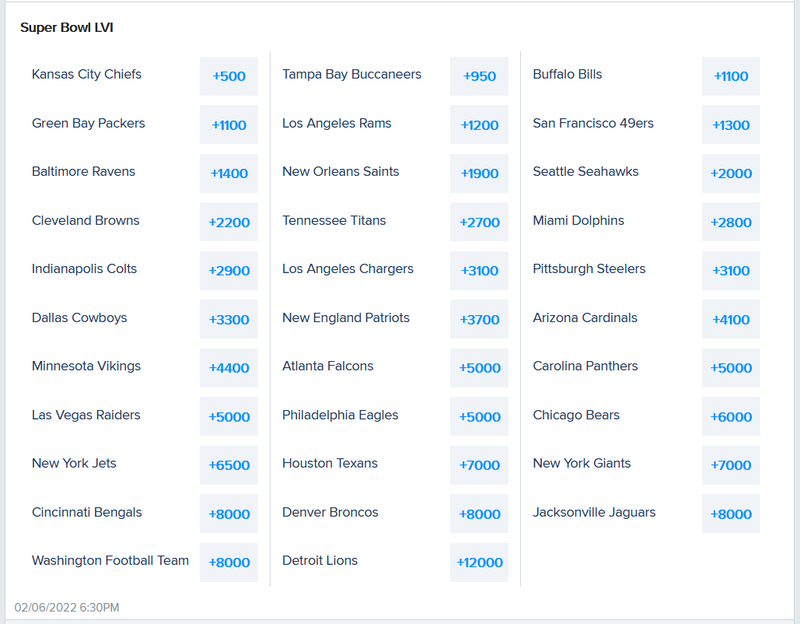Pick Chicago Bears +6000 odds
This screenshot has width=800, height=624.
pyautogui.click(x=731, y=416)
